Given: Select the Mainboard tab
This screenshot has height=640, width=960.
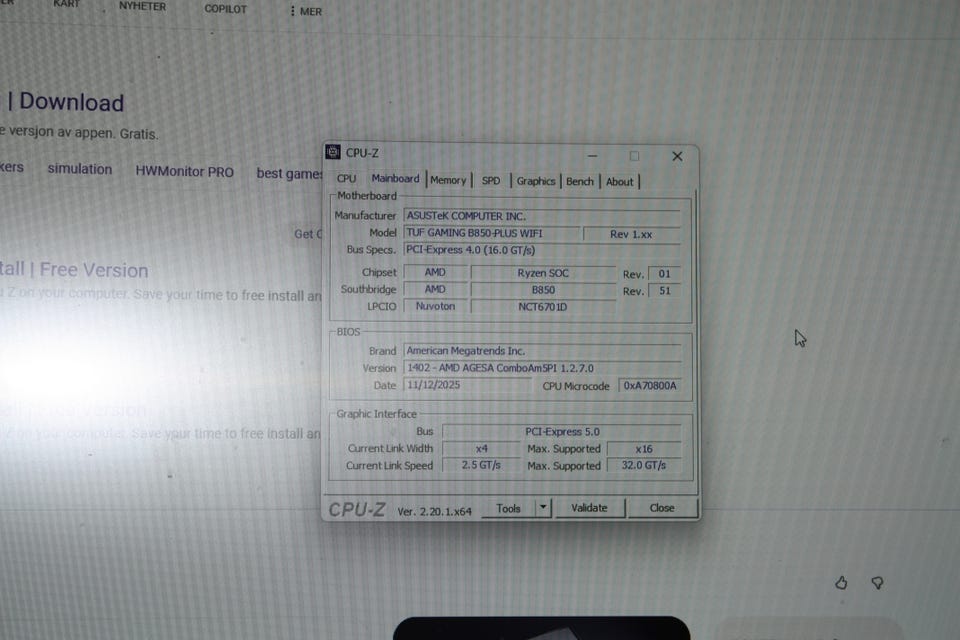Looking at the screenshot, I should [395, 178].
